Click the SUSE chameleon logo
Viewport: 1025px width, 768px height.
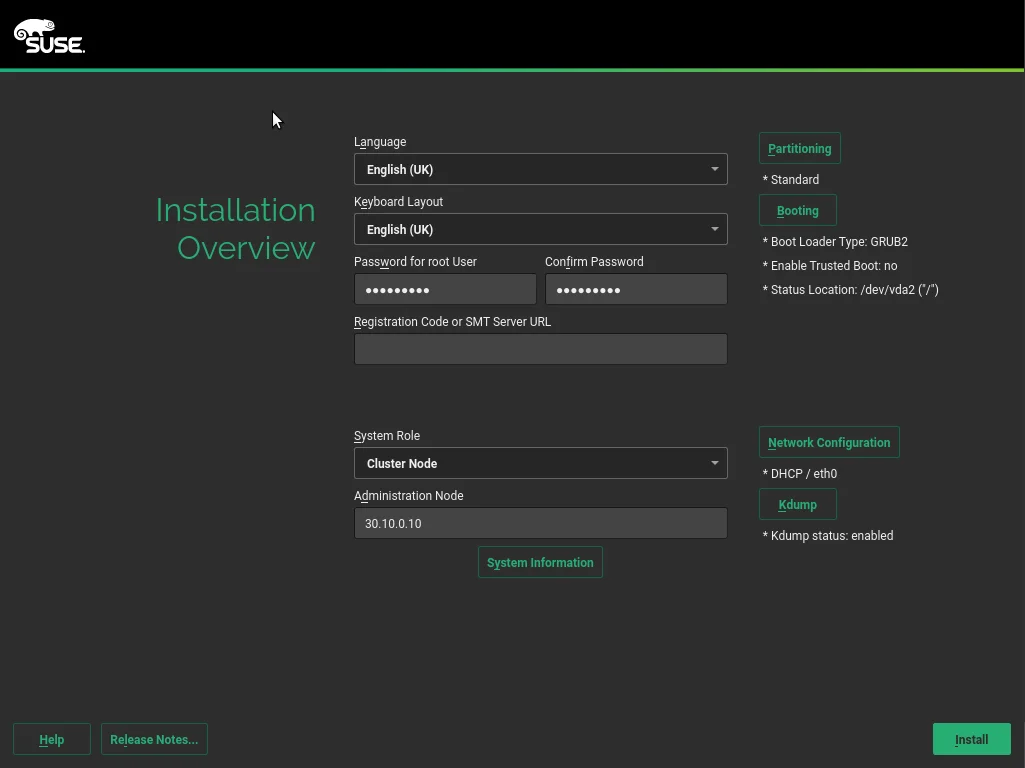[49, 36]
